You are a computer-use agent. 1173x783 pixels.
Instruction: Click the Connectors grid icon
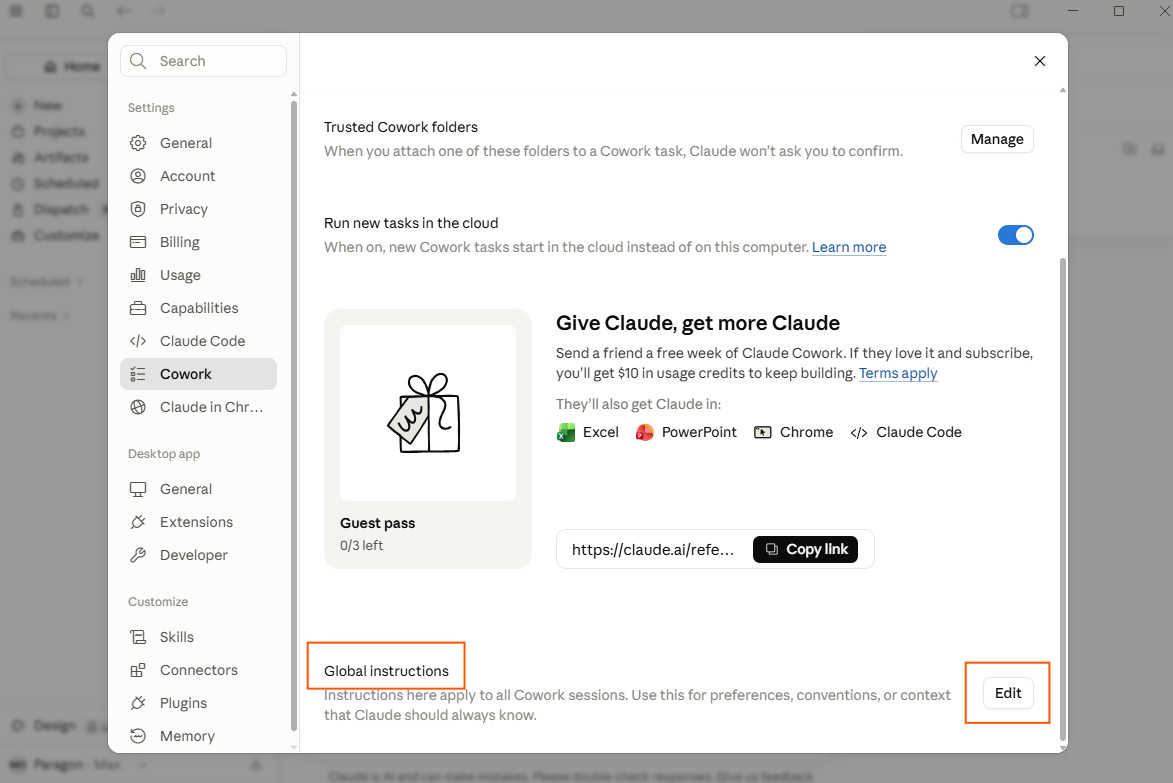click(x=138, y=670)
